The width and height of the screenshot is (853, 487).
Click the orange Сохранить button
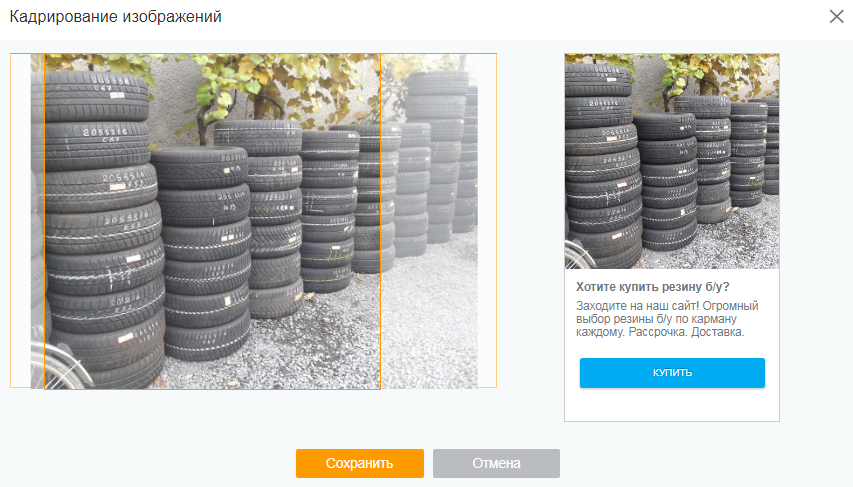coord(359,463)
